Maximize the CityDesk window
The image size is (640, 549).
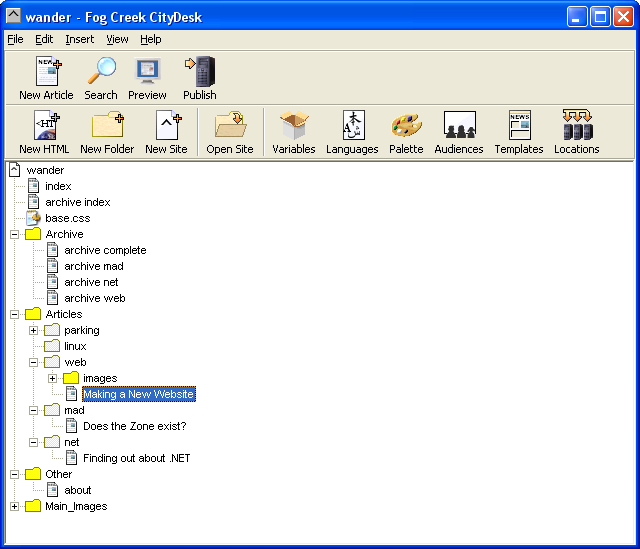(600, 17)
